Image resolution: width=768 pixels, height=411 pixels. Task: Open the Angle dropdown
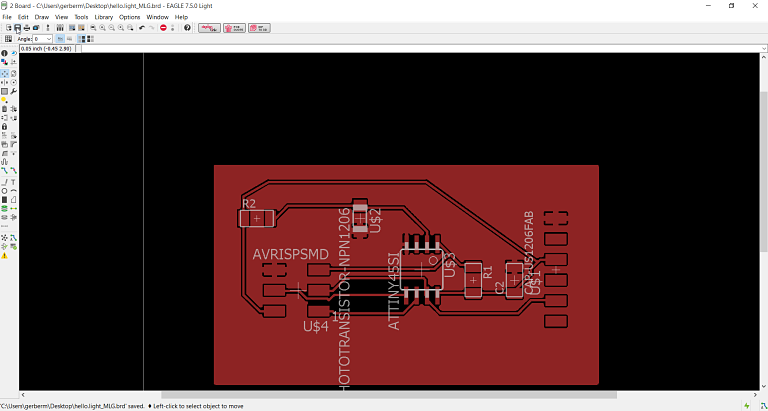[x=49, y=39]
